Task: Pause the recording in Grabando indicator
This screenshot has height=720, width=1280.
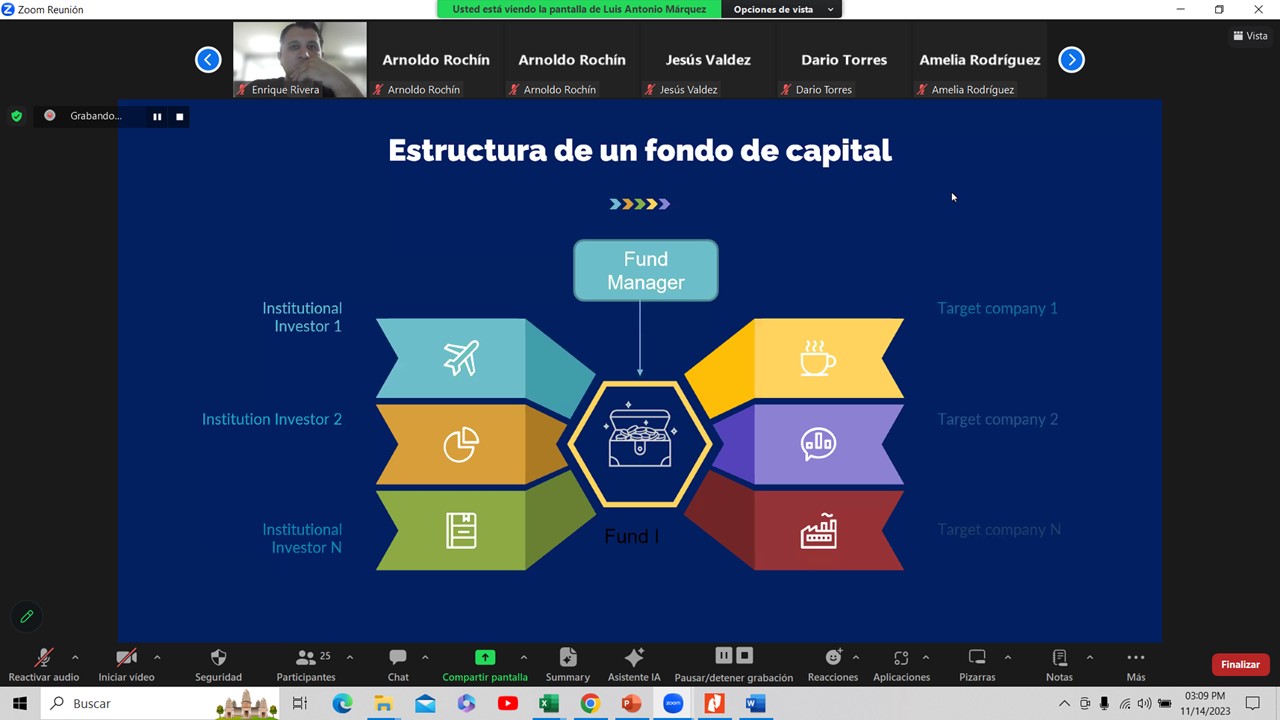Action: [x=157, y=117]
